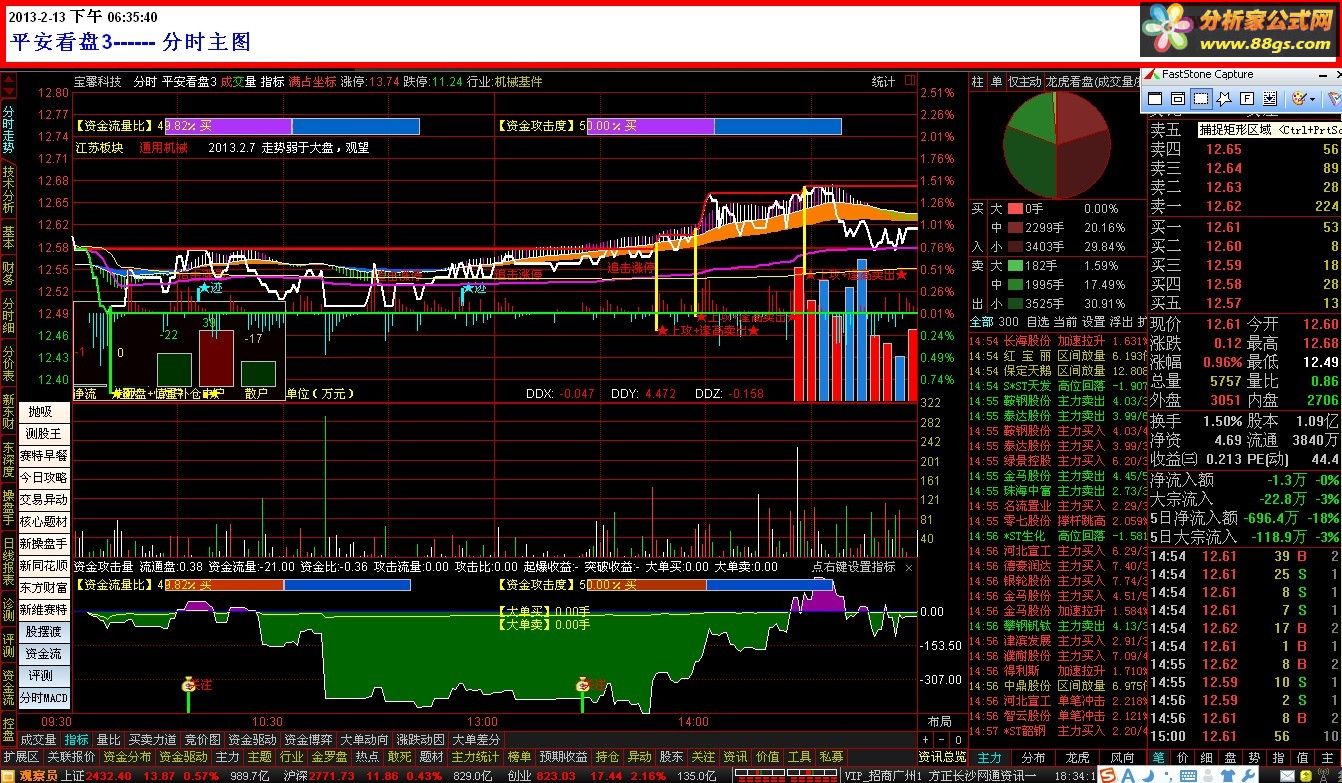This screenshot has width=1342, height=783.
Task: Open the 金罗盘 bottom tab
Action: [330, 757]
